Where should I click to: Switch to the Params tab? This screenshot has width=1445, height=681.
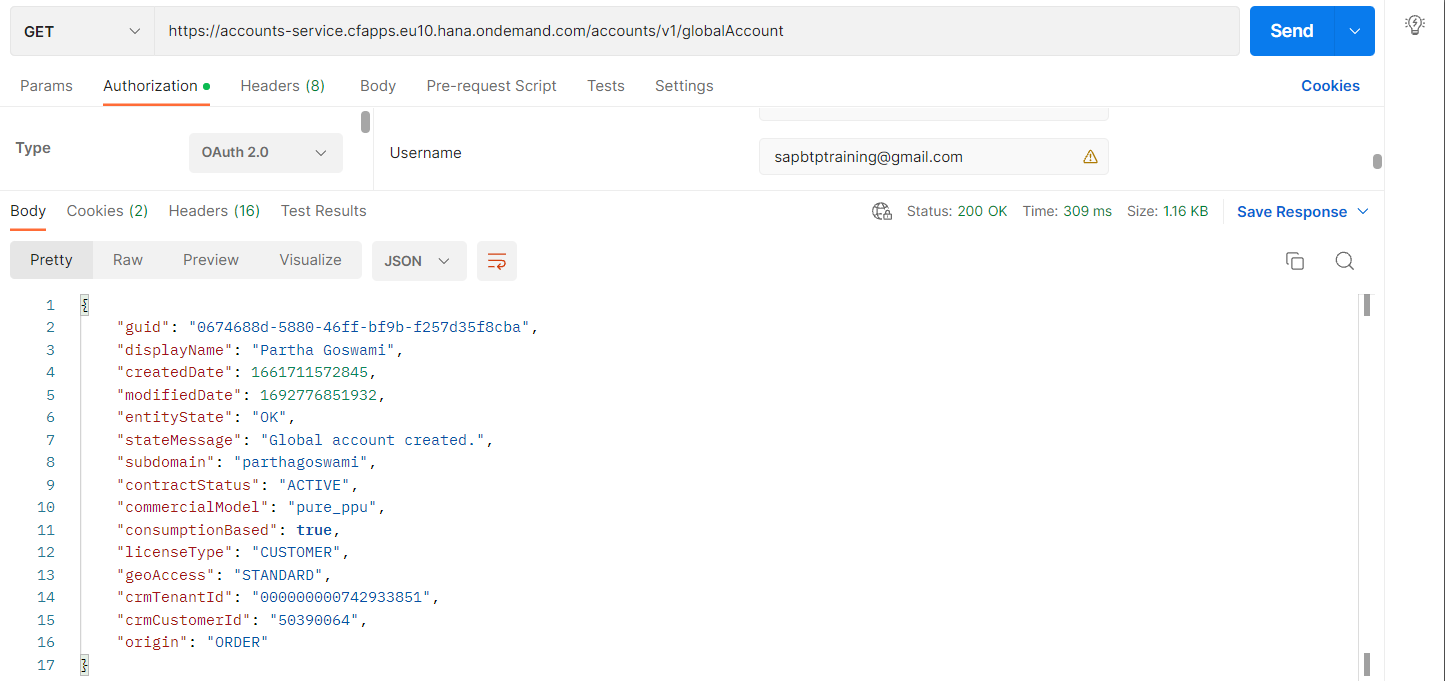[x=46, y=86]
